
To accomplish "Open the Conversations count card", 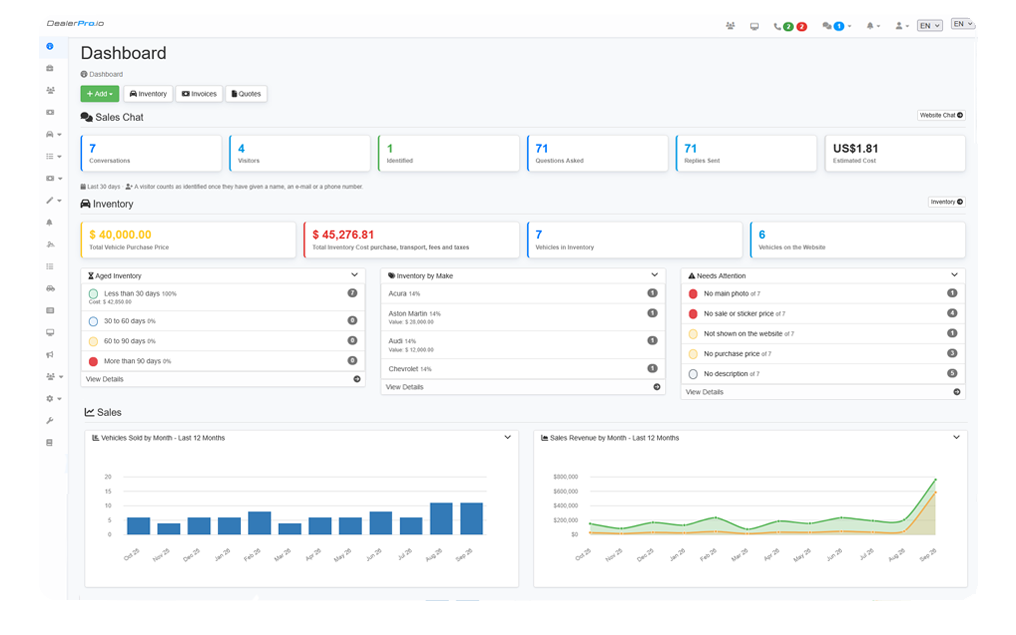I will coord(151,154).
